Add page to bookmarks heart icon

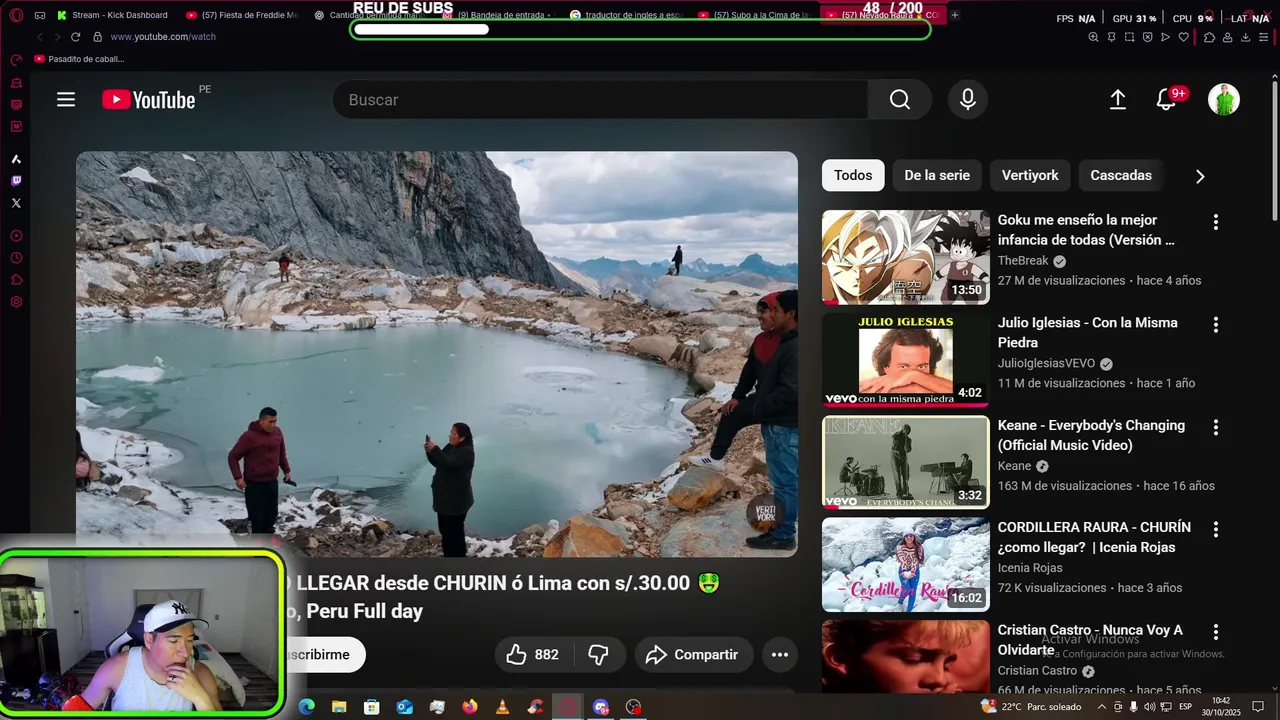pos(1184,37)
